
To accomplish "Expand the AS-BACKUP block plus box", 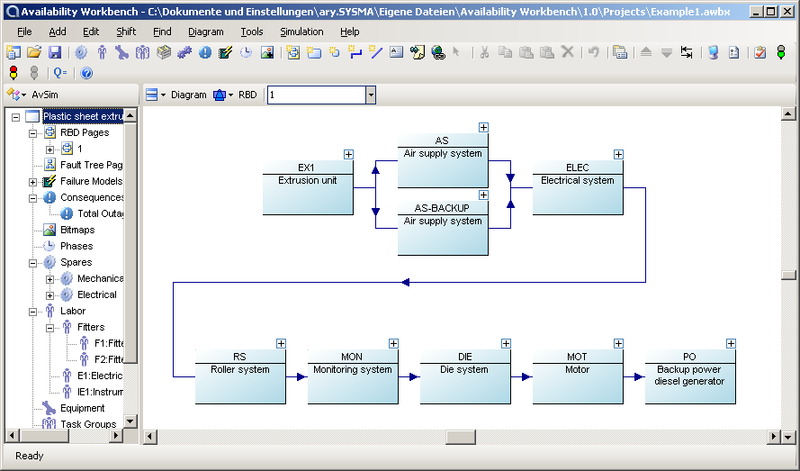I will 484,195.
